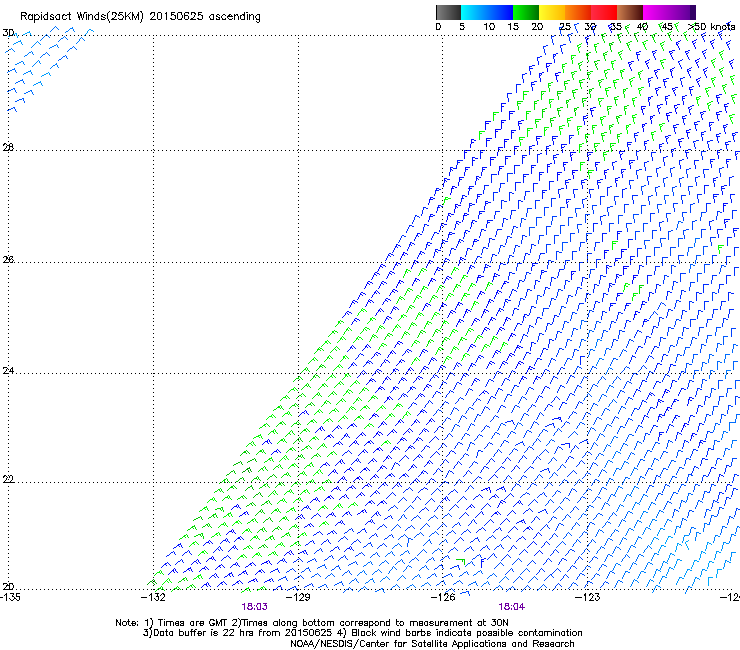Screen dimensions: 740x650
Task: Click the purple '18:03' time label
Action: (254, 607)
